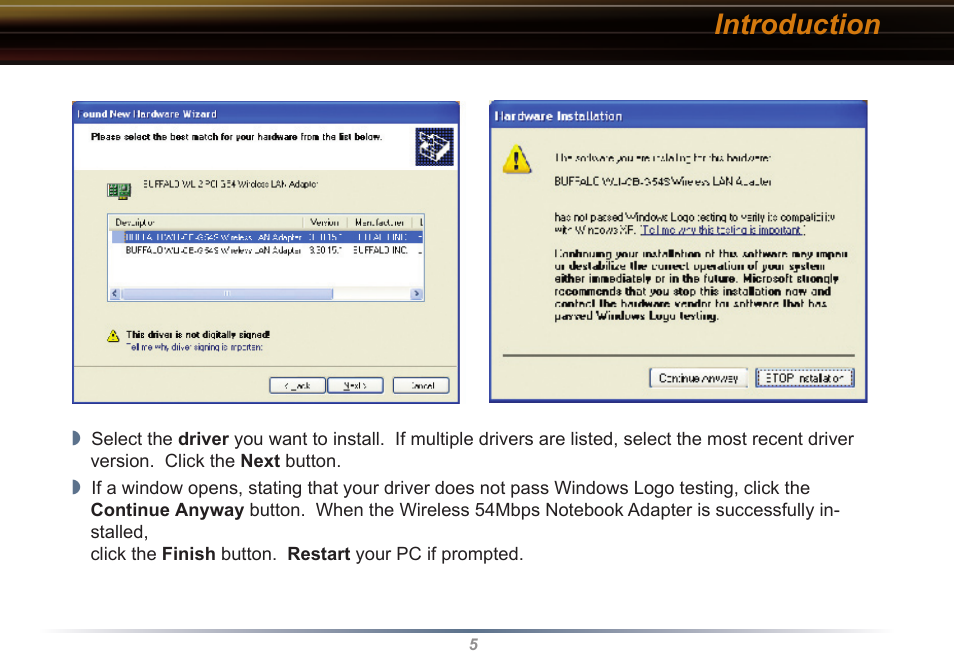The width and height of the screenshot is (954, 661).
Task: Click the hardware wizard icon at top right
Action: [434, 147]
